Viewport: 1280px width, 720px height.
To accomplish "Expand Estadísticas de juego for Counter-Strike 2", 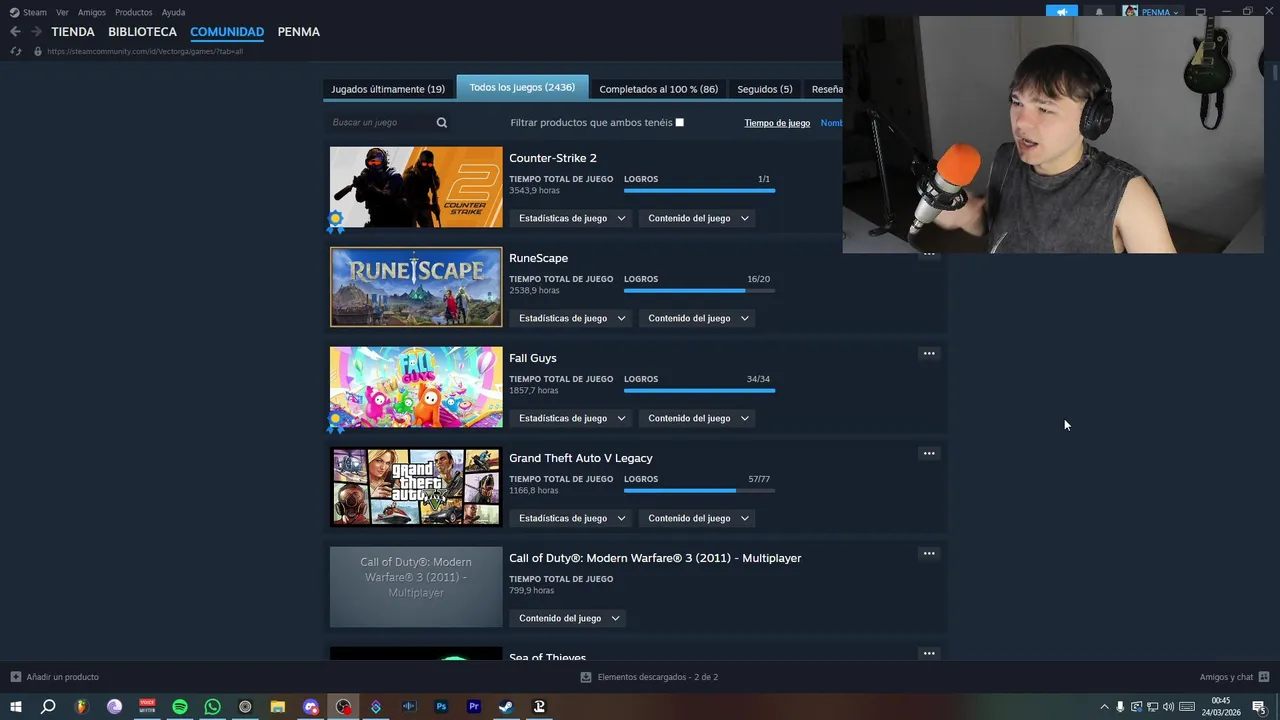I will [x=572, y=218].
